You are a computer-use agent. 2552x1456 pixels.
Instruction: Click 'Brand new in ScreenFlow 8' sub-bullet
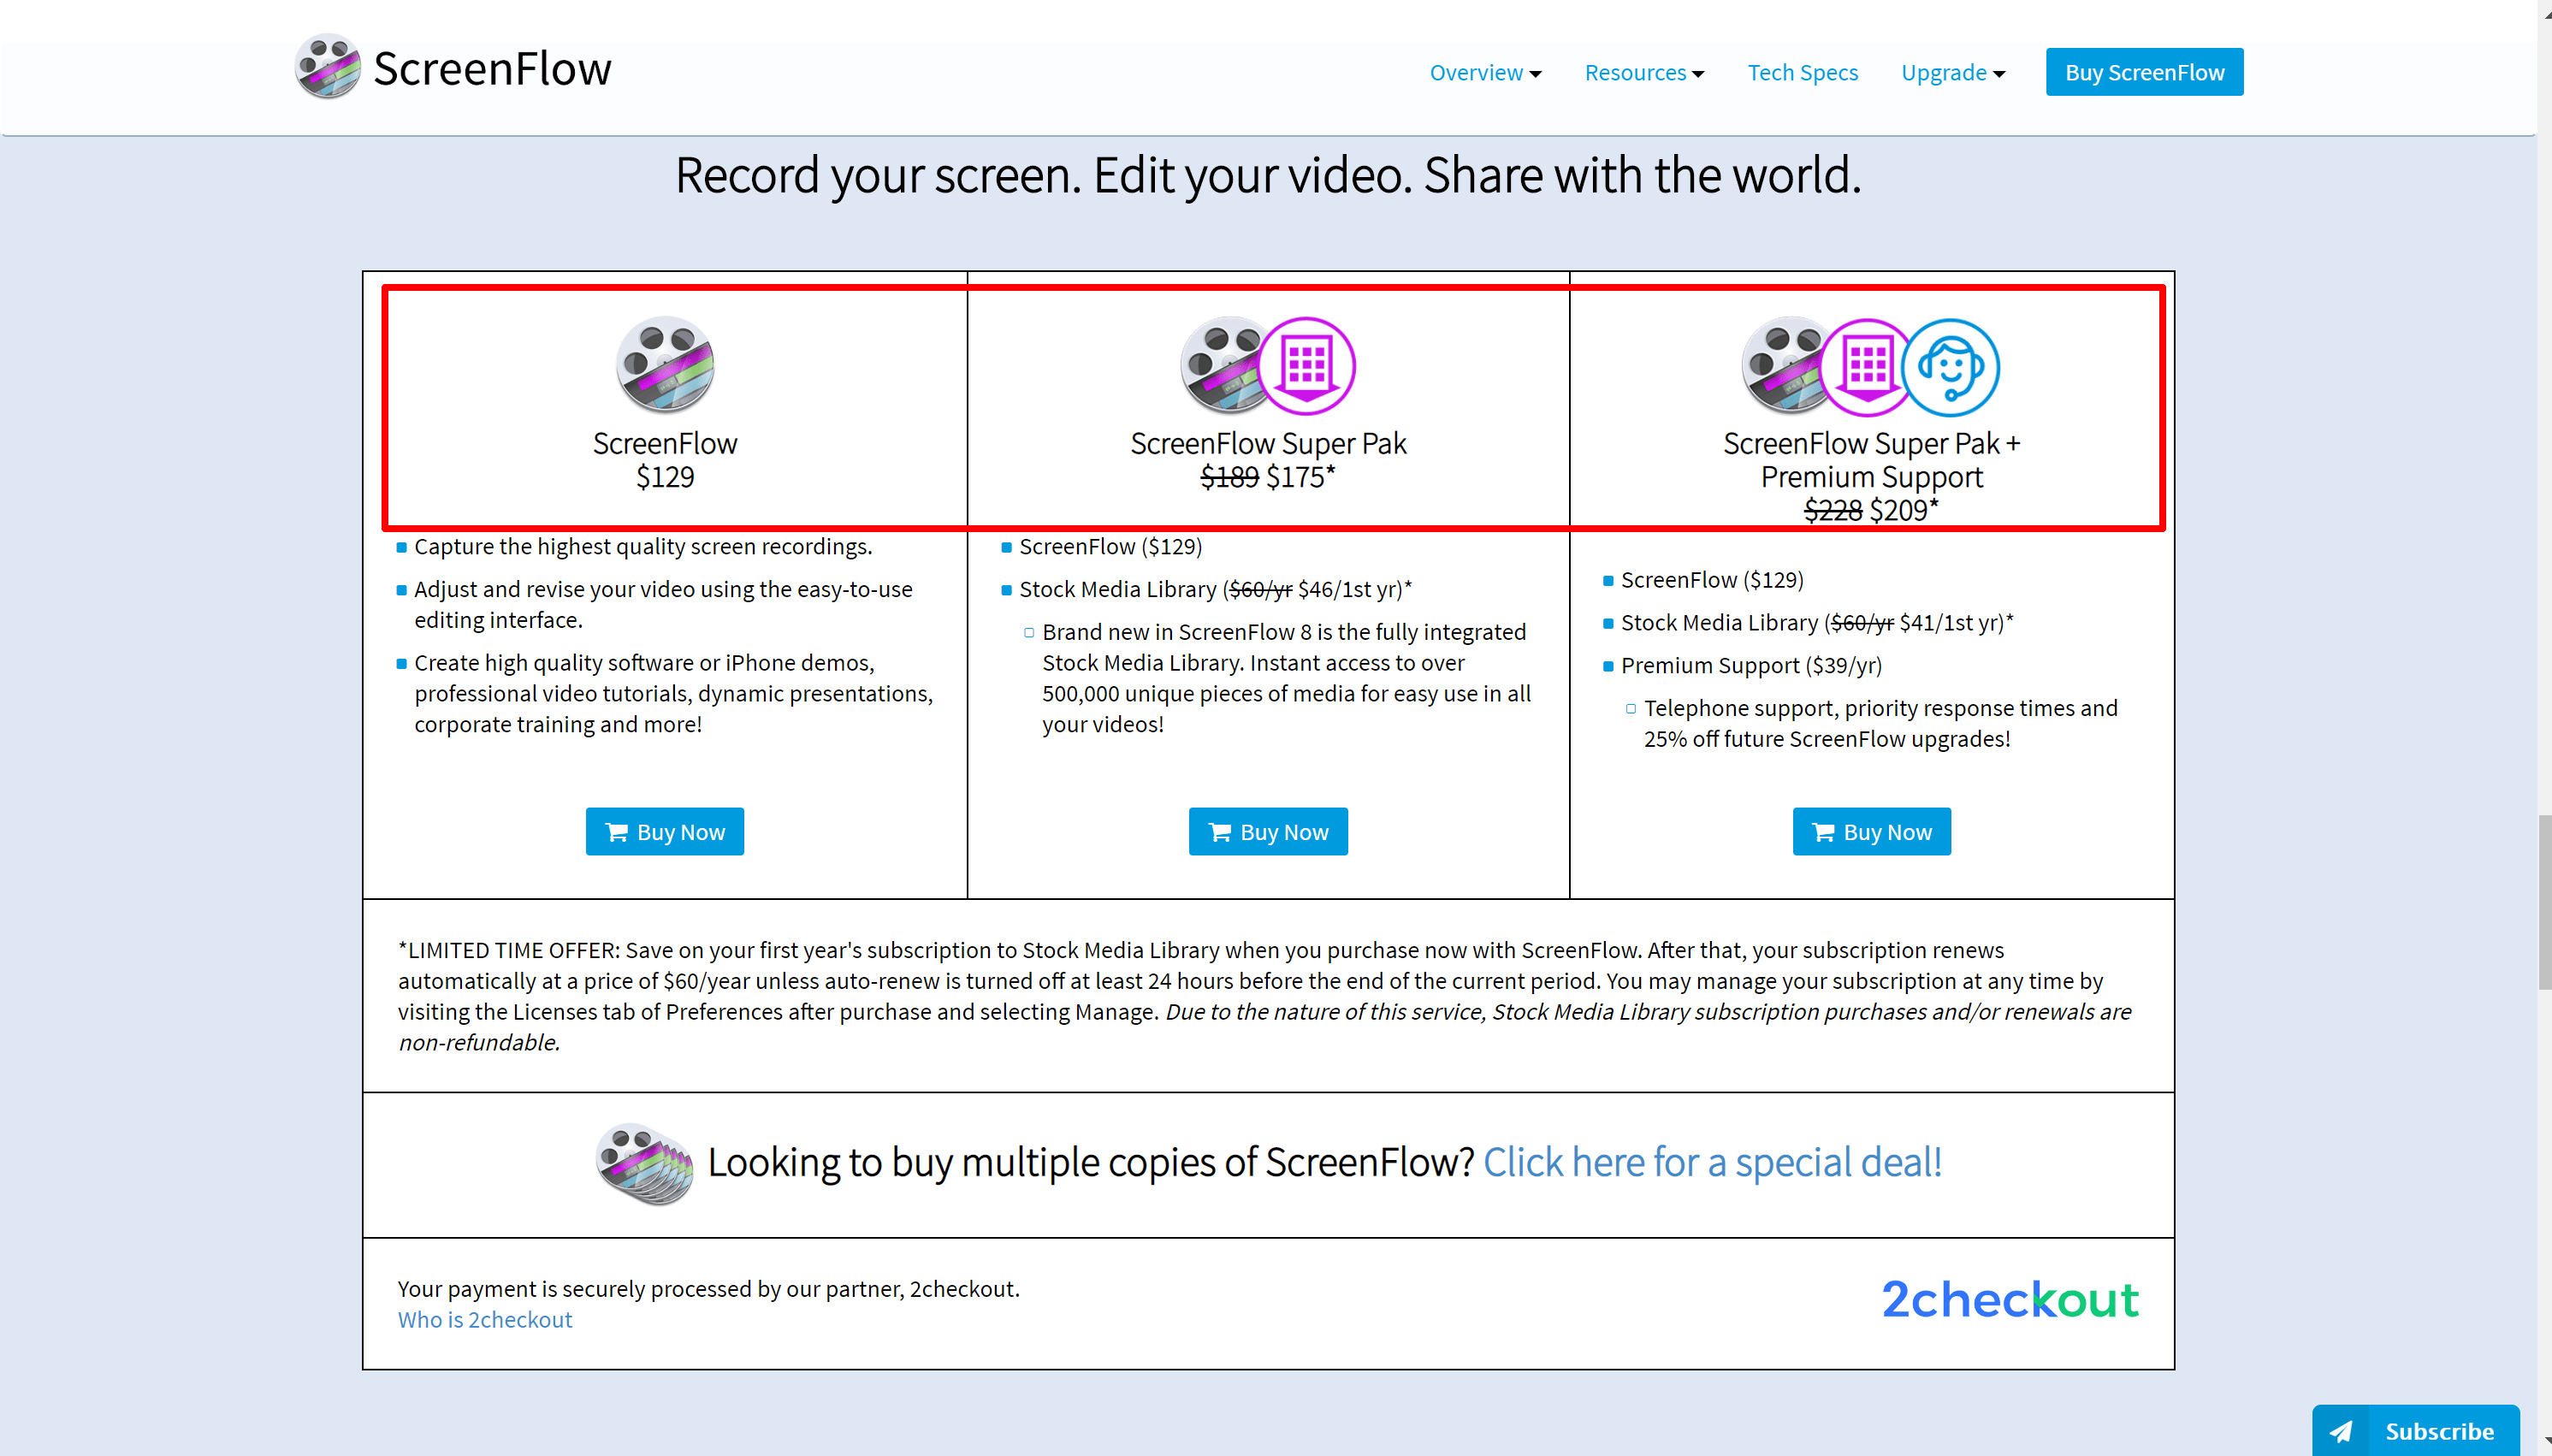click(1286, 678)
